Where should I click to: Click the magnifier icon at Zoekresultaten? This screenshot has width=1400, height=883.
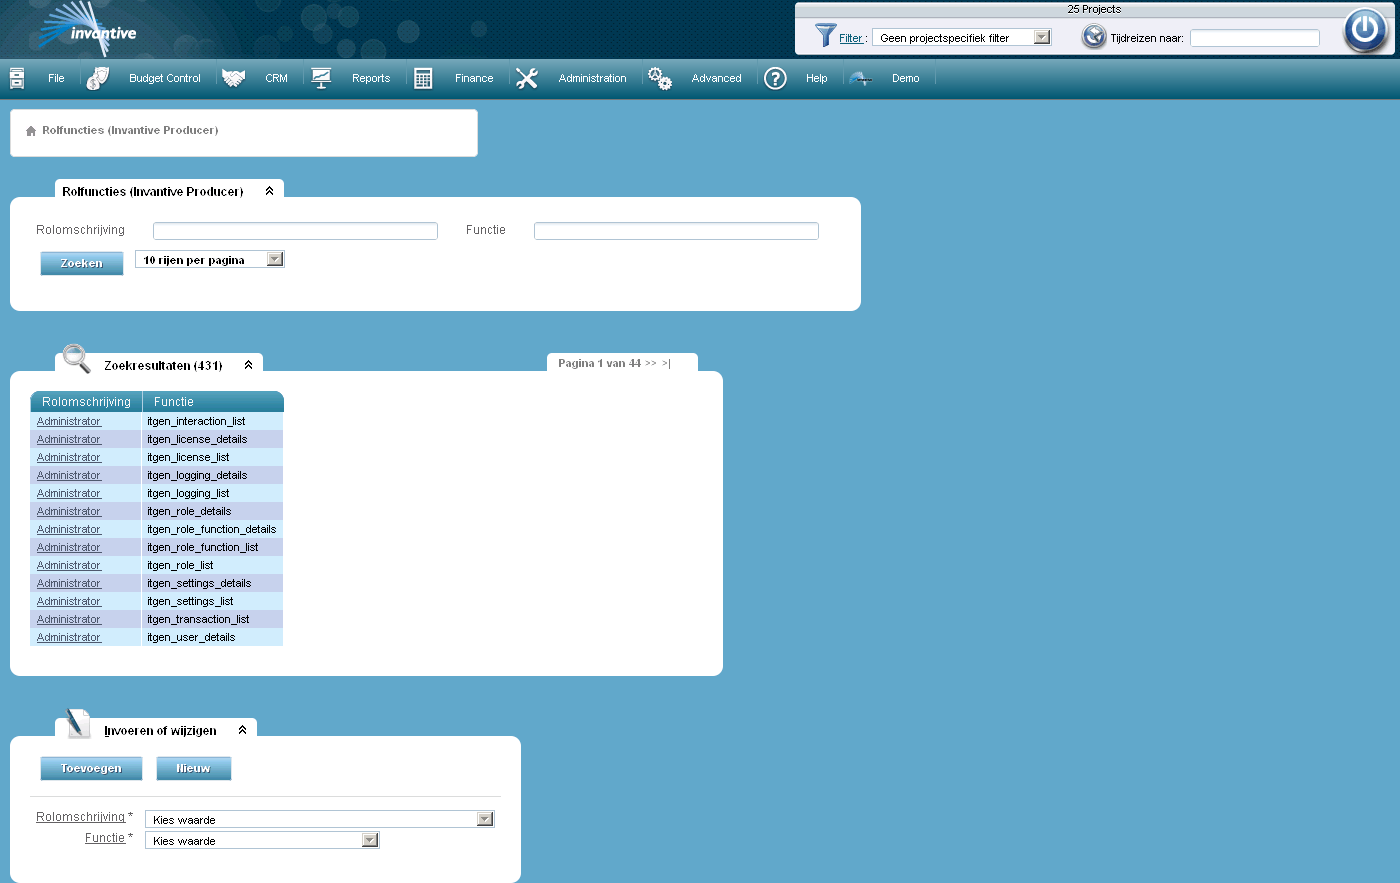click(x=76, y=358)
